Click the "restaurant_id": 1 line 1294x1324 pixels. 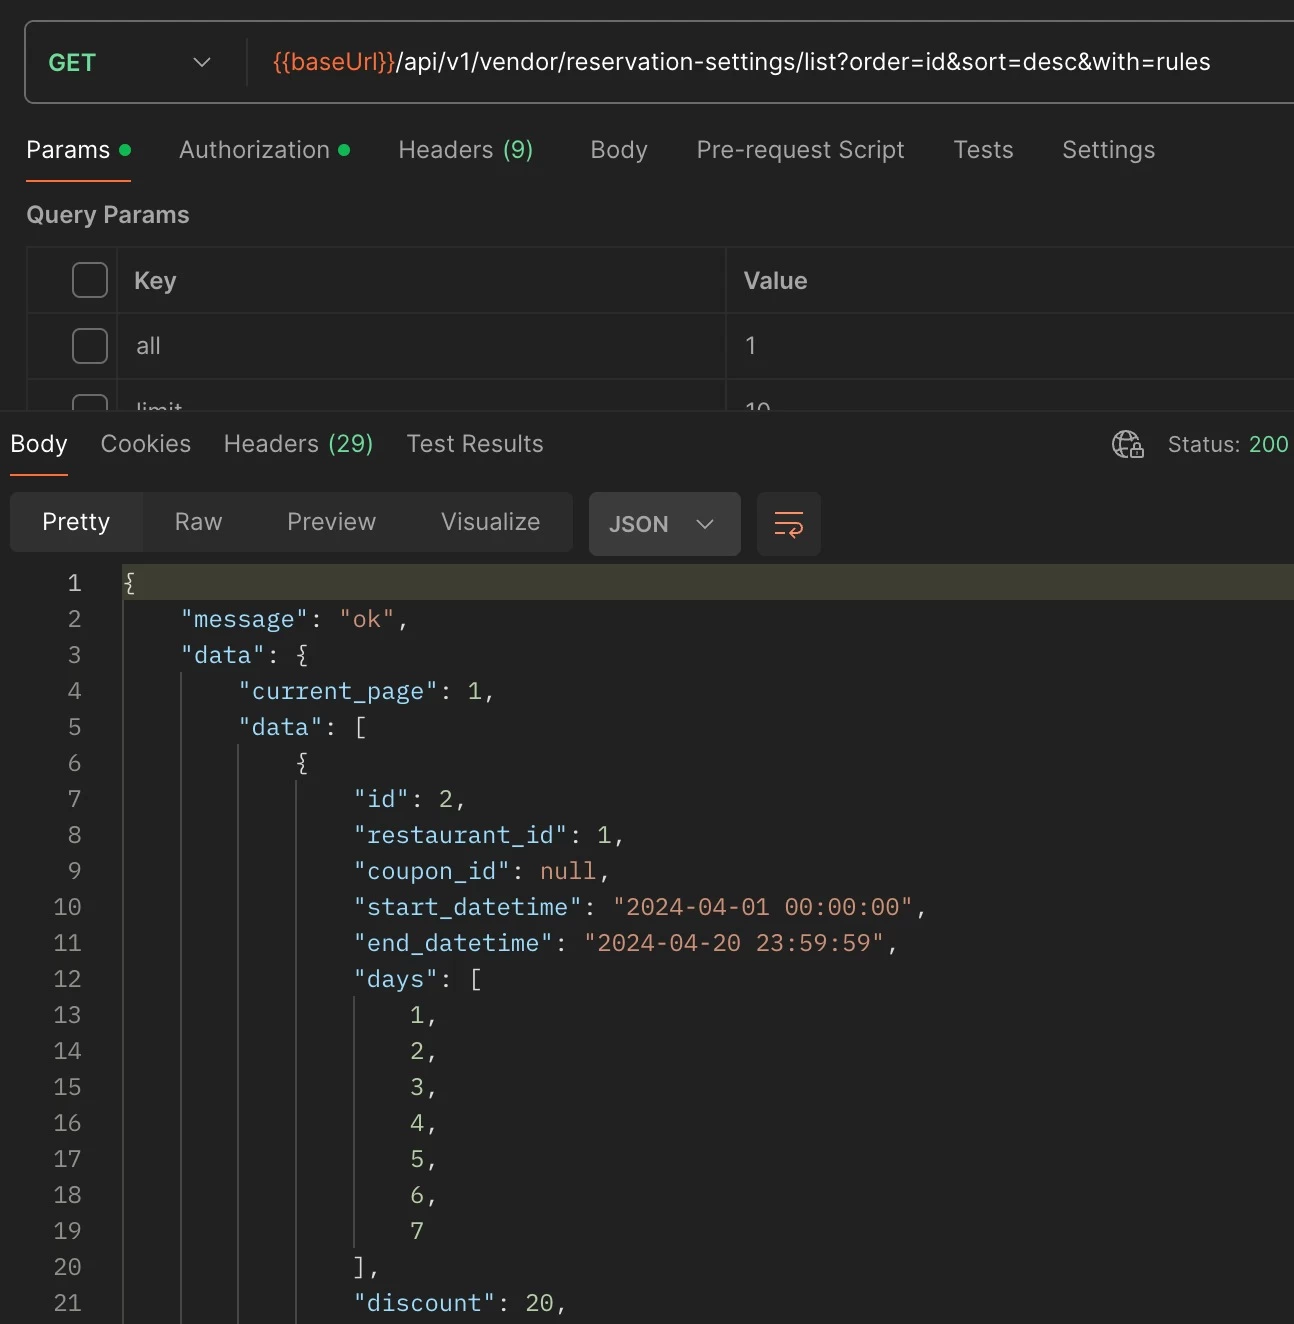tap(489, 835)
